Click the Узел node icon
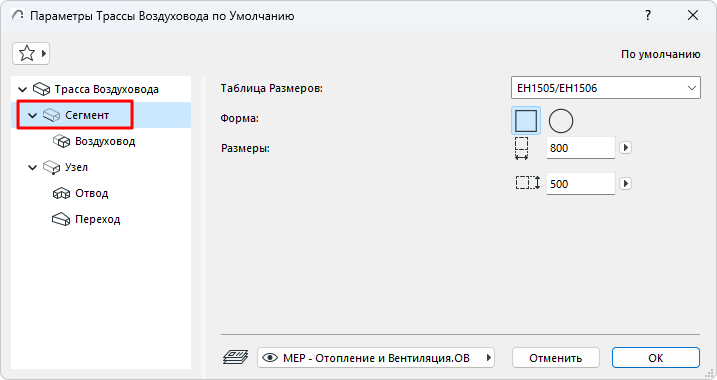717x380 pixels. (x=51, y=167)
